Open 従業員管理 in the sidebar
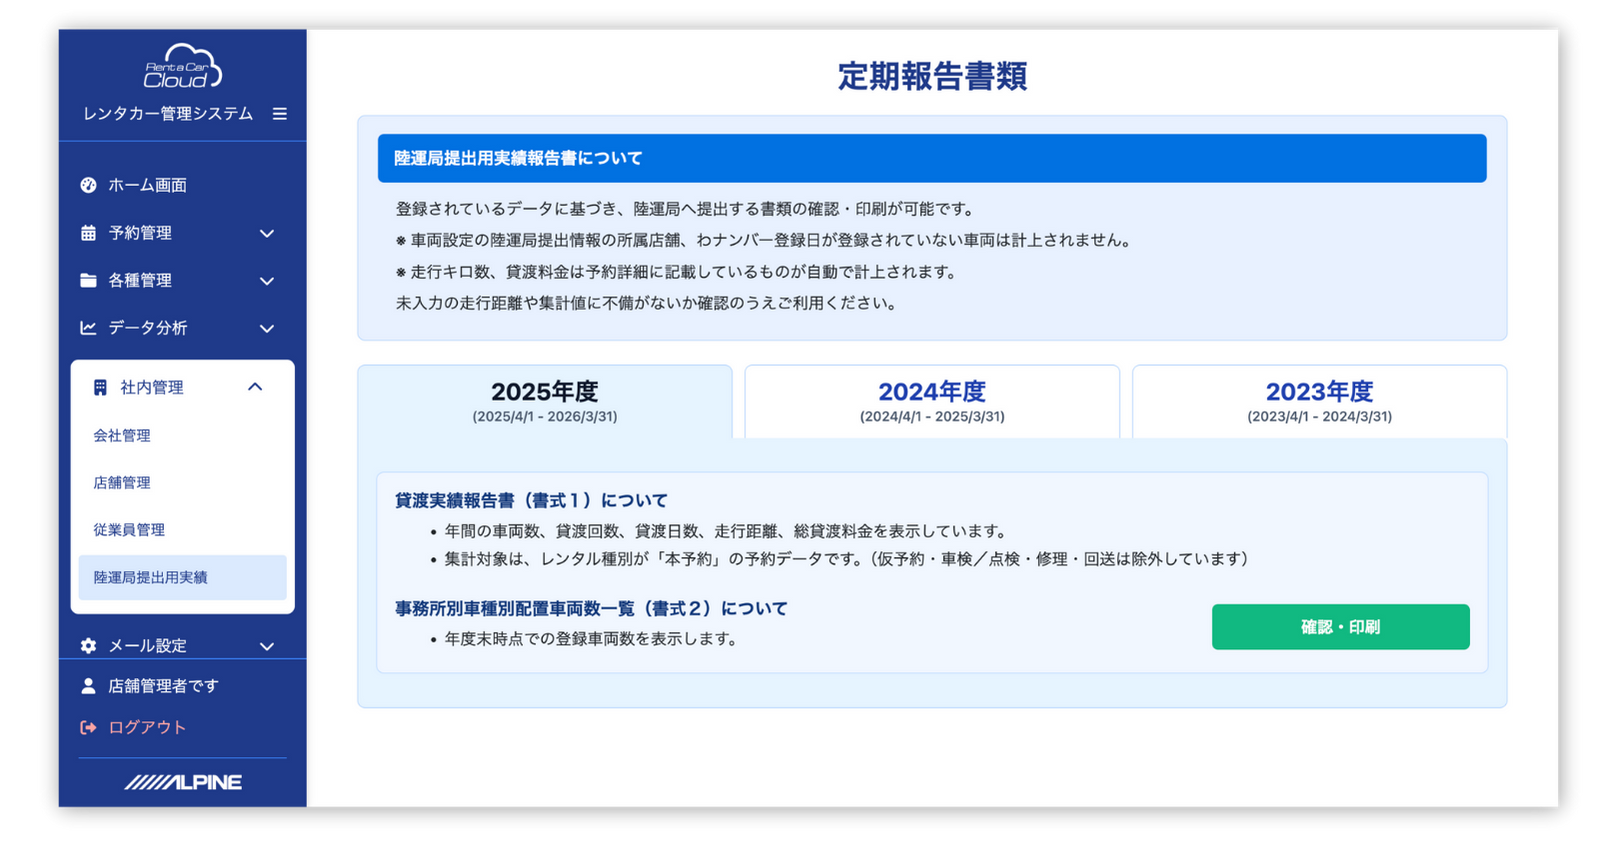The image size is (1620, 841). [129, 530]
